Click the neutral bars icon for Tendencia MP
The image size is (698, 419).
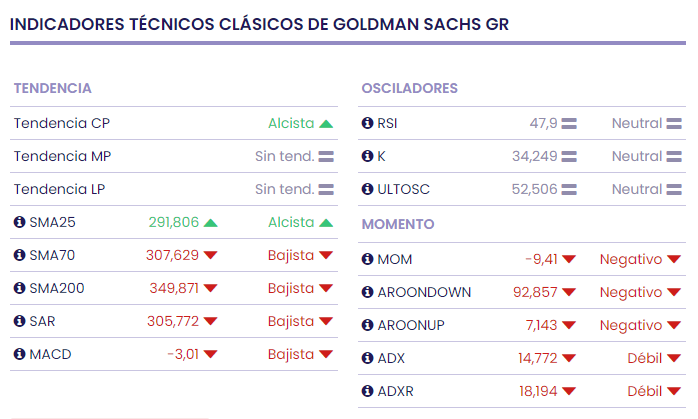[x=325, y=157]
